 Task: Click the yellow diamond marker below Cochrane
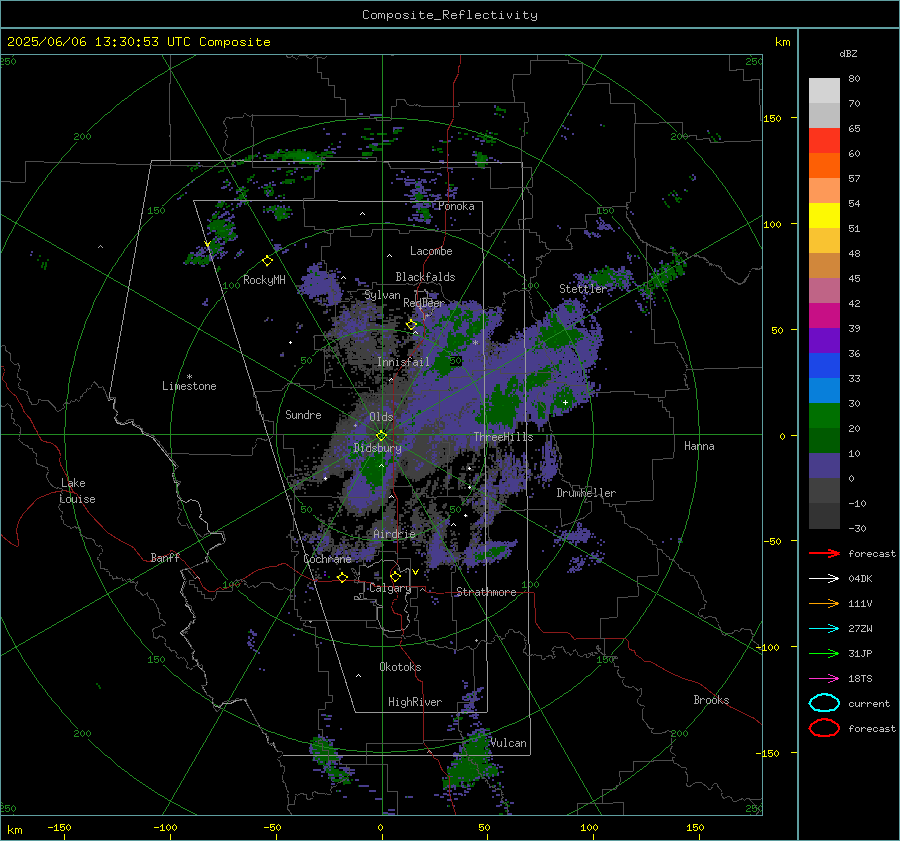pyautogui.click(x=343, y=578)
